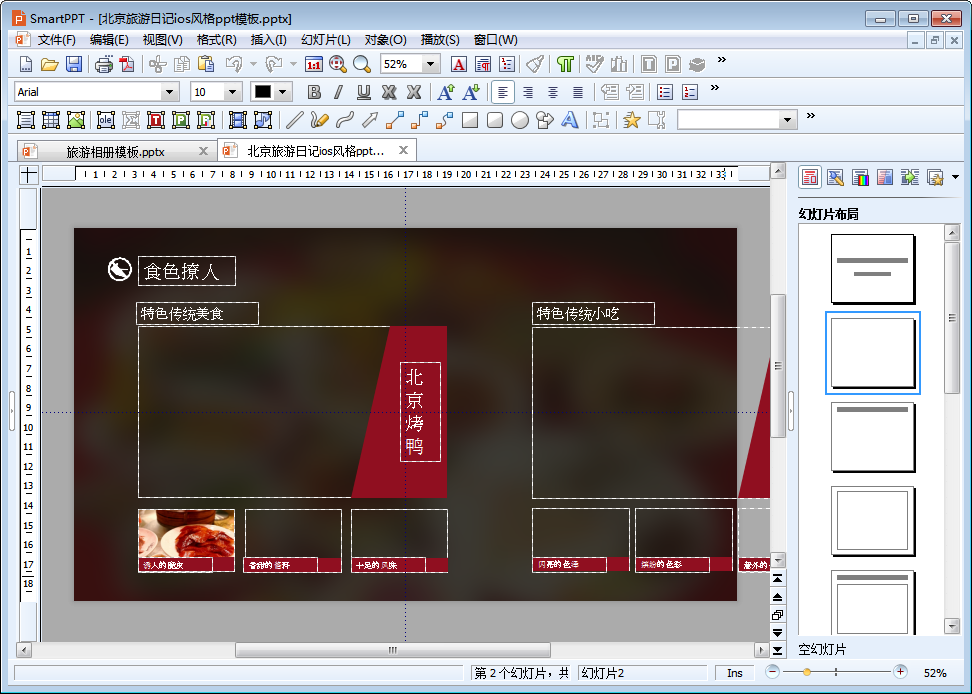The height and width of the screenshot is (694, 972).
Task: Insert a sound object using the music note icon
Action: coord(263,120)
